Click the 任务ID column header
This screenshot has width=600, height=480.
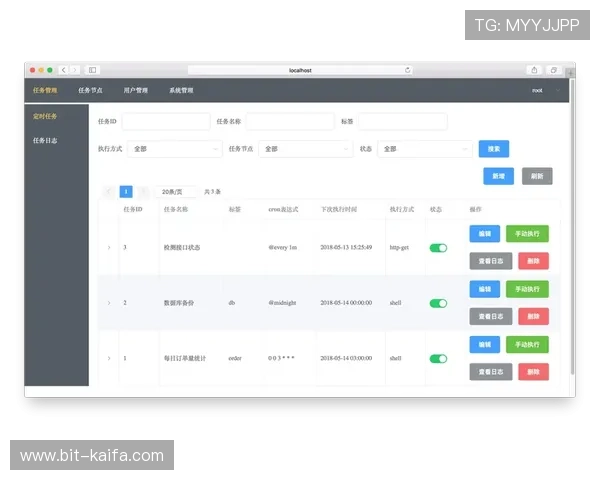[x=133, y=209]
